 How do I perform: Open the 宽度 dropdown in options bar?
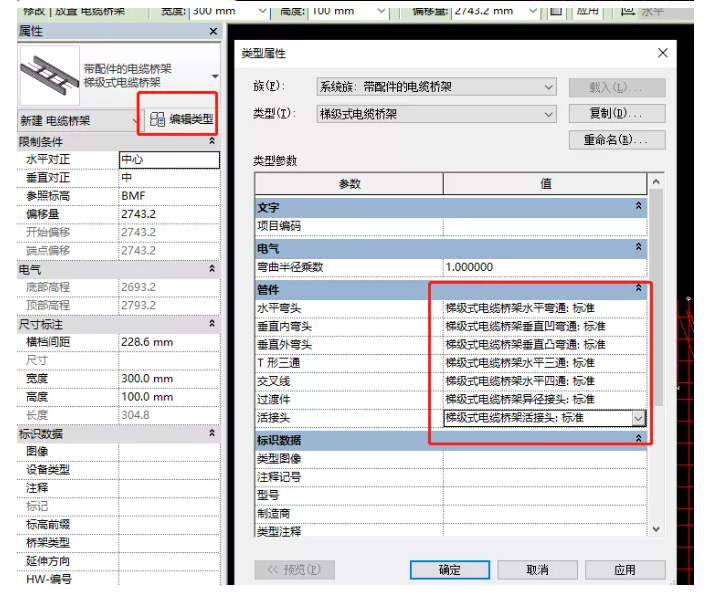point(262,11)
